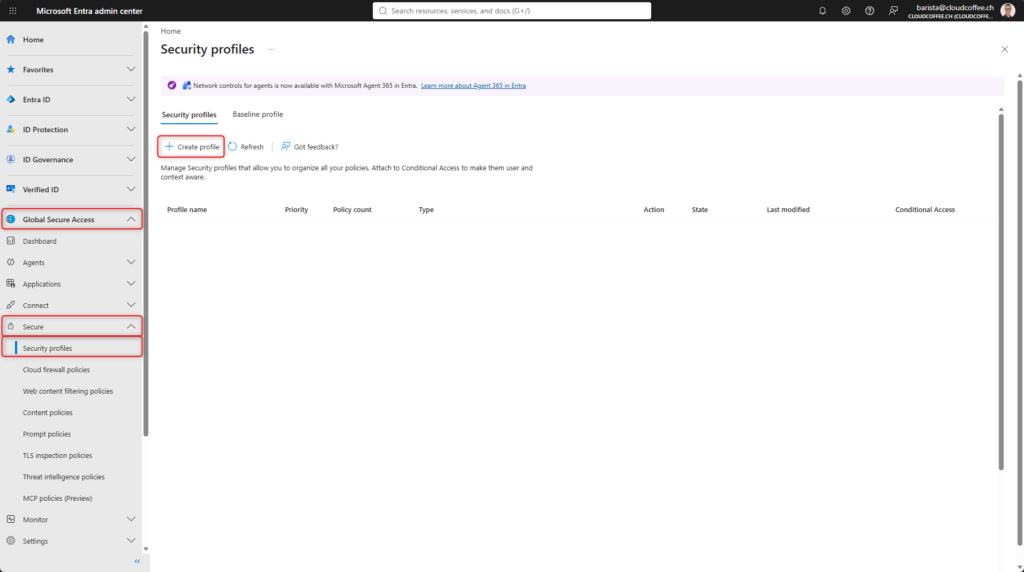Collapse the Global Secure Access chevron
Screen dimensions: 1024x572
click(x=131, y=219)
